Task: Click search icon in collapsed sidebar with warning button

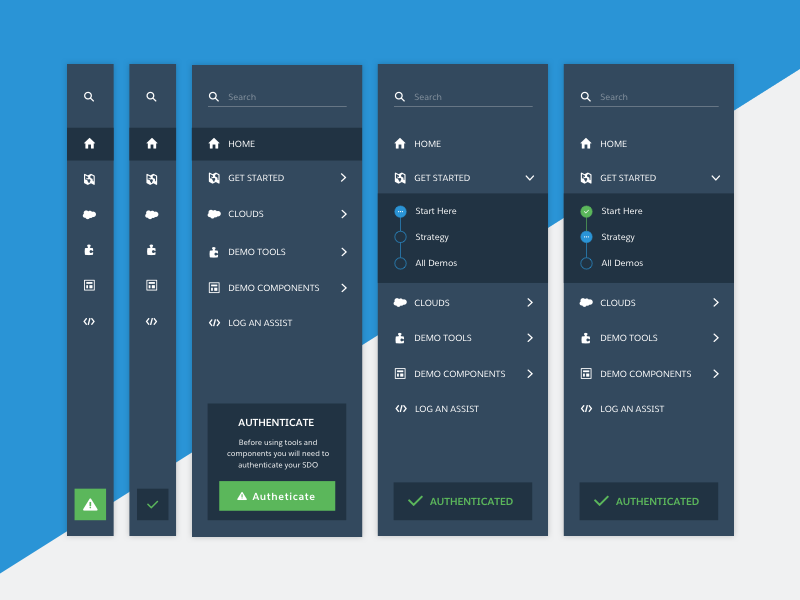Action: point(89,96)
